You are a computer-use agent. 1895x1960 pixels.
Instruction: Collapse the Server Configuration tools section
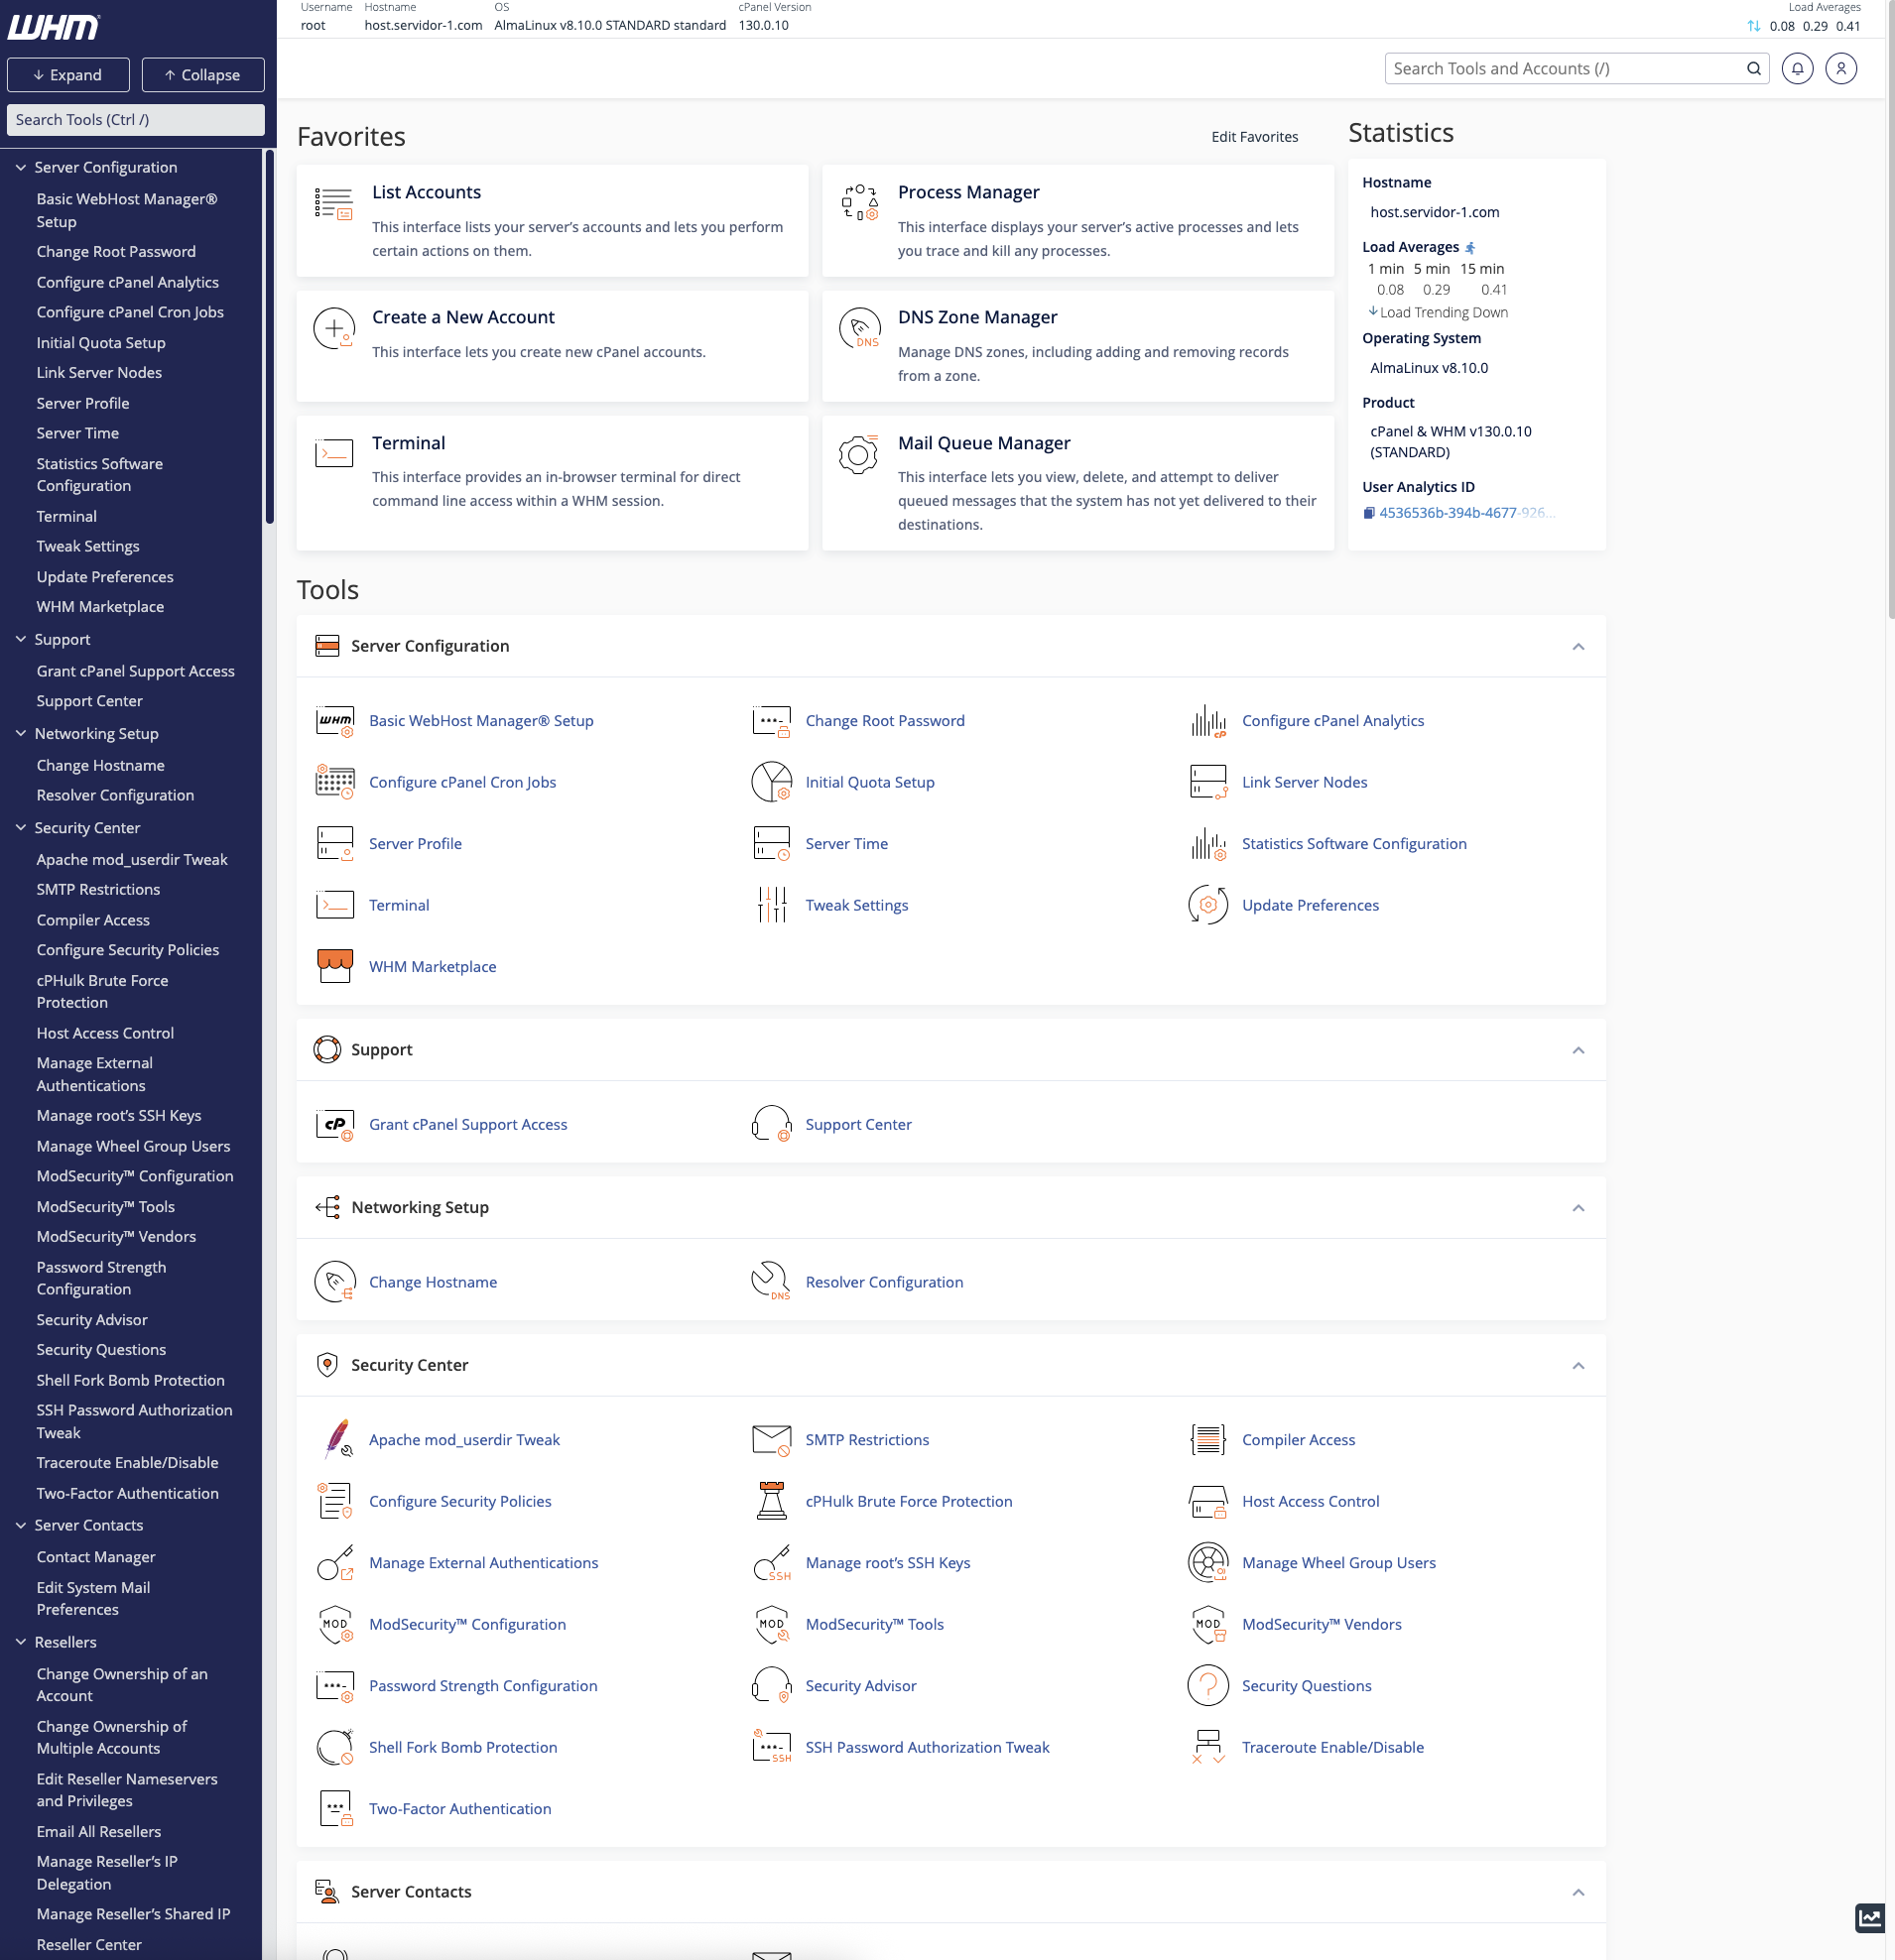point(1578,647)
